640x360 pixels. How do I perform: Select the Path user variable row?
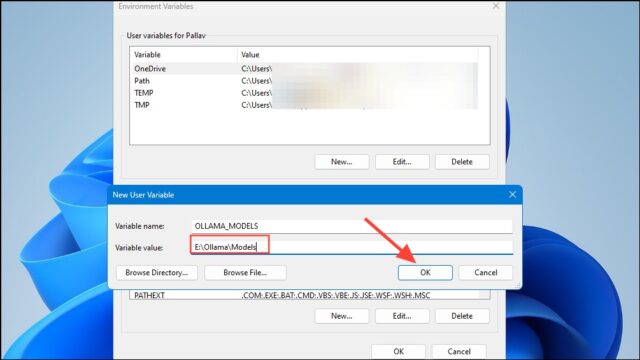point(304,81)
